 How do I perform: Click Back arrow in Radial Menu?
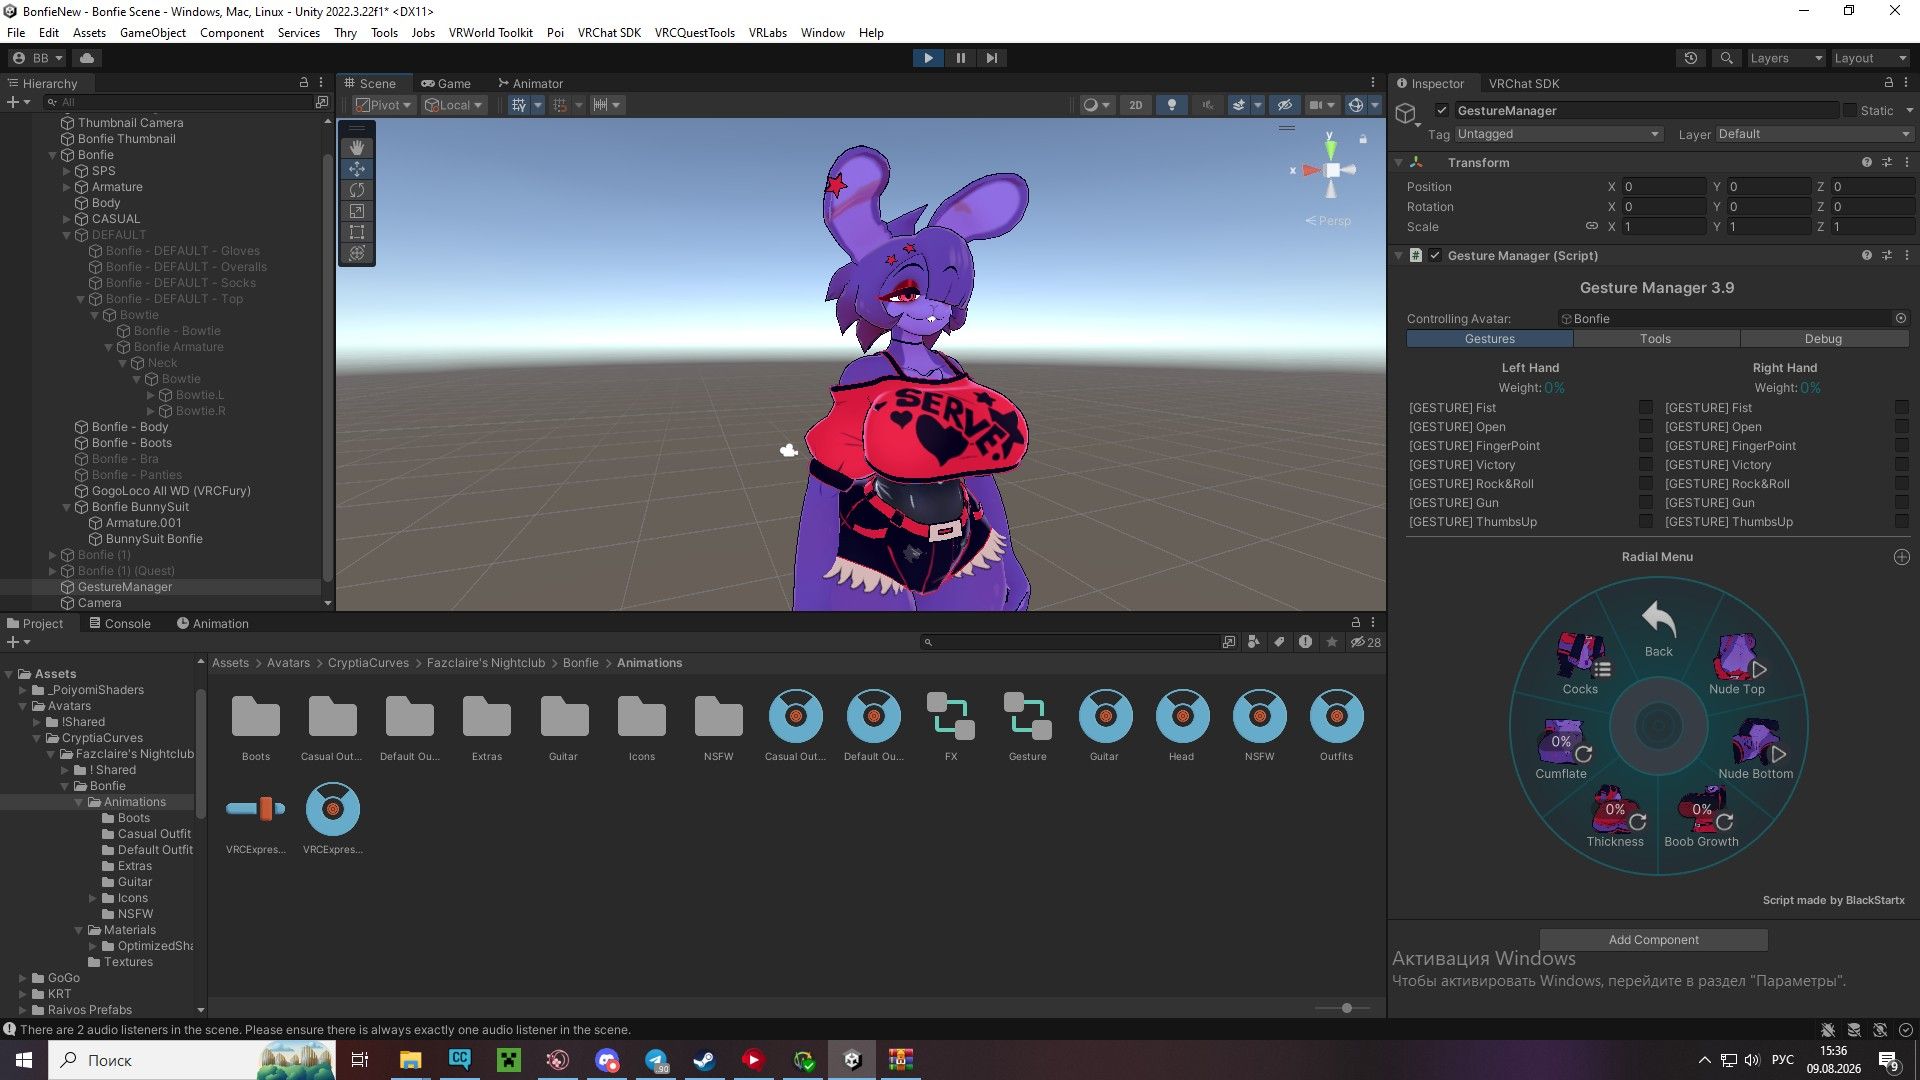pos(1658,628)
